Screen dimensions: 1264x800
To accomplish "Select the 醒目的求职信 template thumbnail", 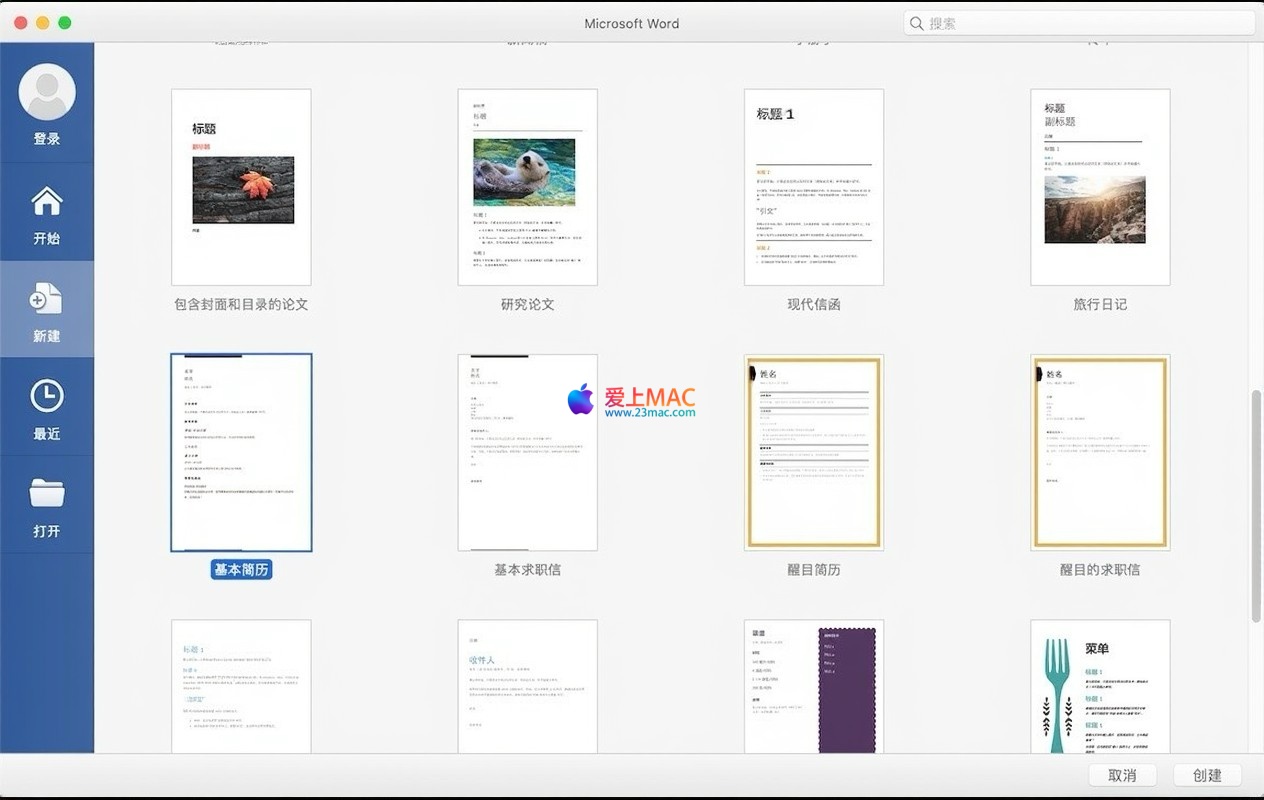I will pos(1100,452).
